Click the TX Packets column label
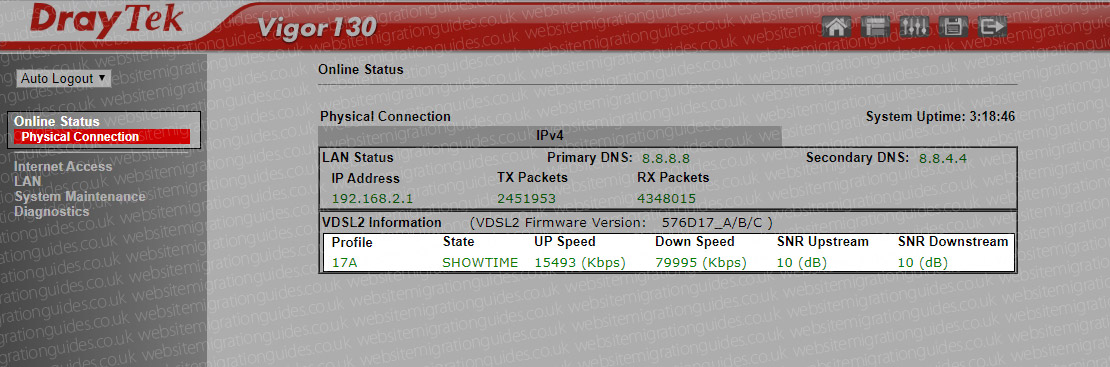Viewport: 1110px width, 367px height. pyautogui.click(x=532, y=178)
